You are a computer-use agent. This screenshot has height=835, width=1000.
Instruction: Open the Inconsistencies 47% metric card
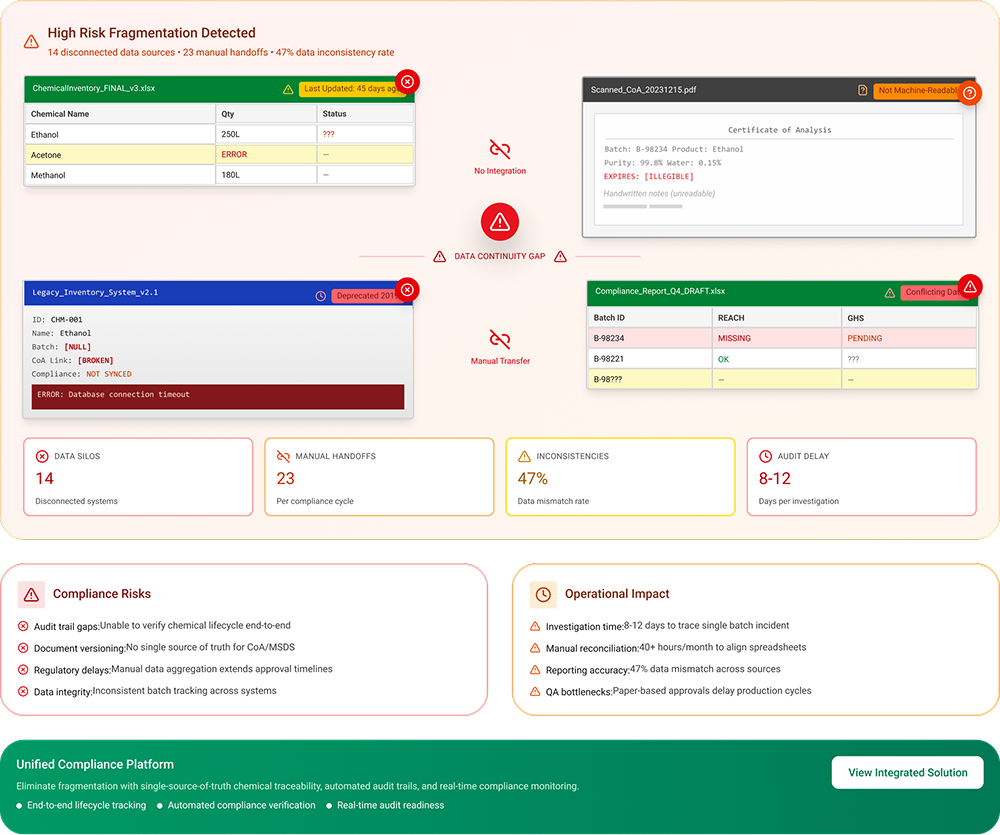[620, 477]
